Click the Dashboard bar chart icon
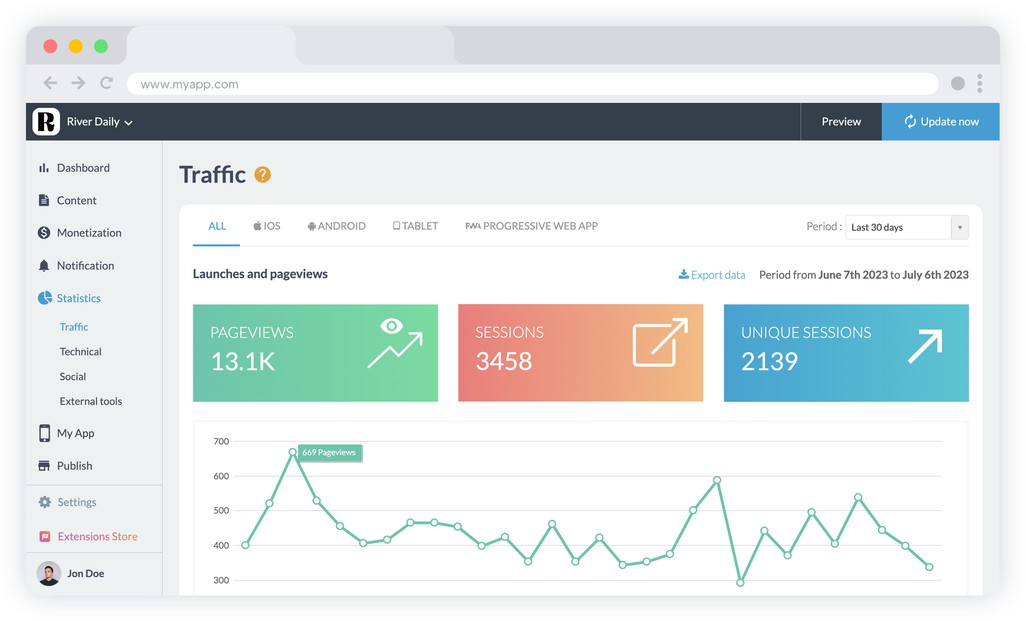Screen dimensions: 1026x621 click(x=44, y=168)
